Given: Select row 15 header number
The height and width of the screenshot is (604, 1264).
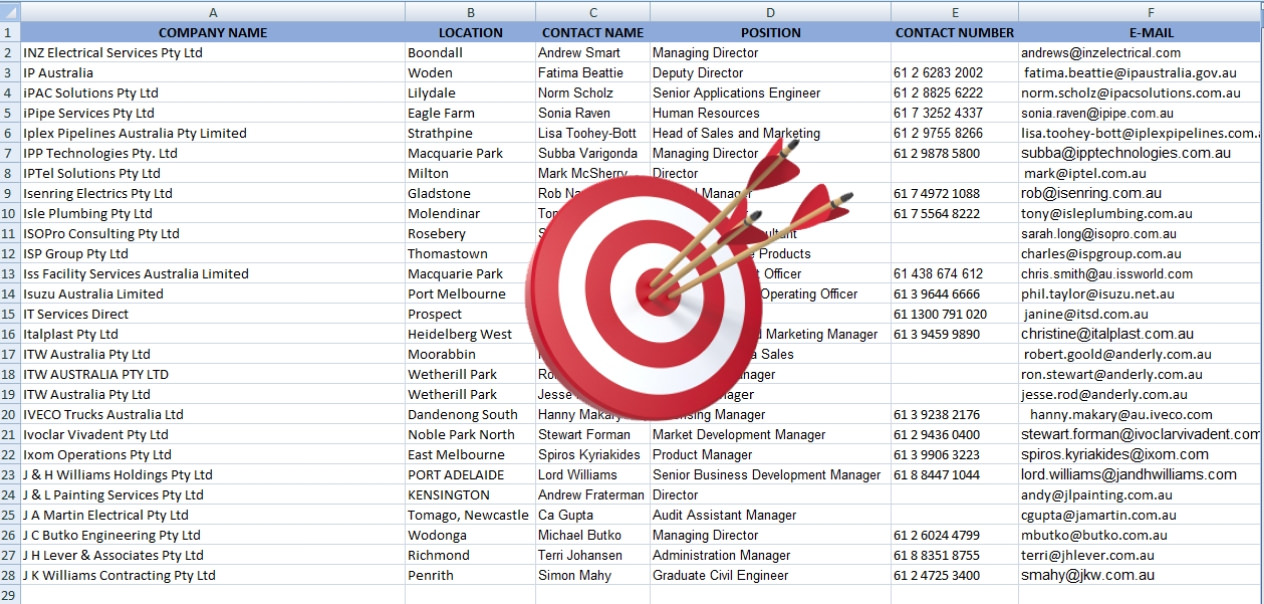Looking at the screenshot, I should [10, 314].
